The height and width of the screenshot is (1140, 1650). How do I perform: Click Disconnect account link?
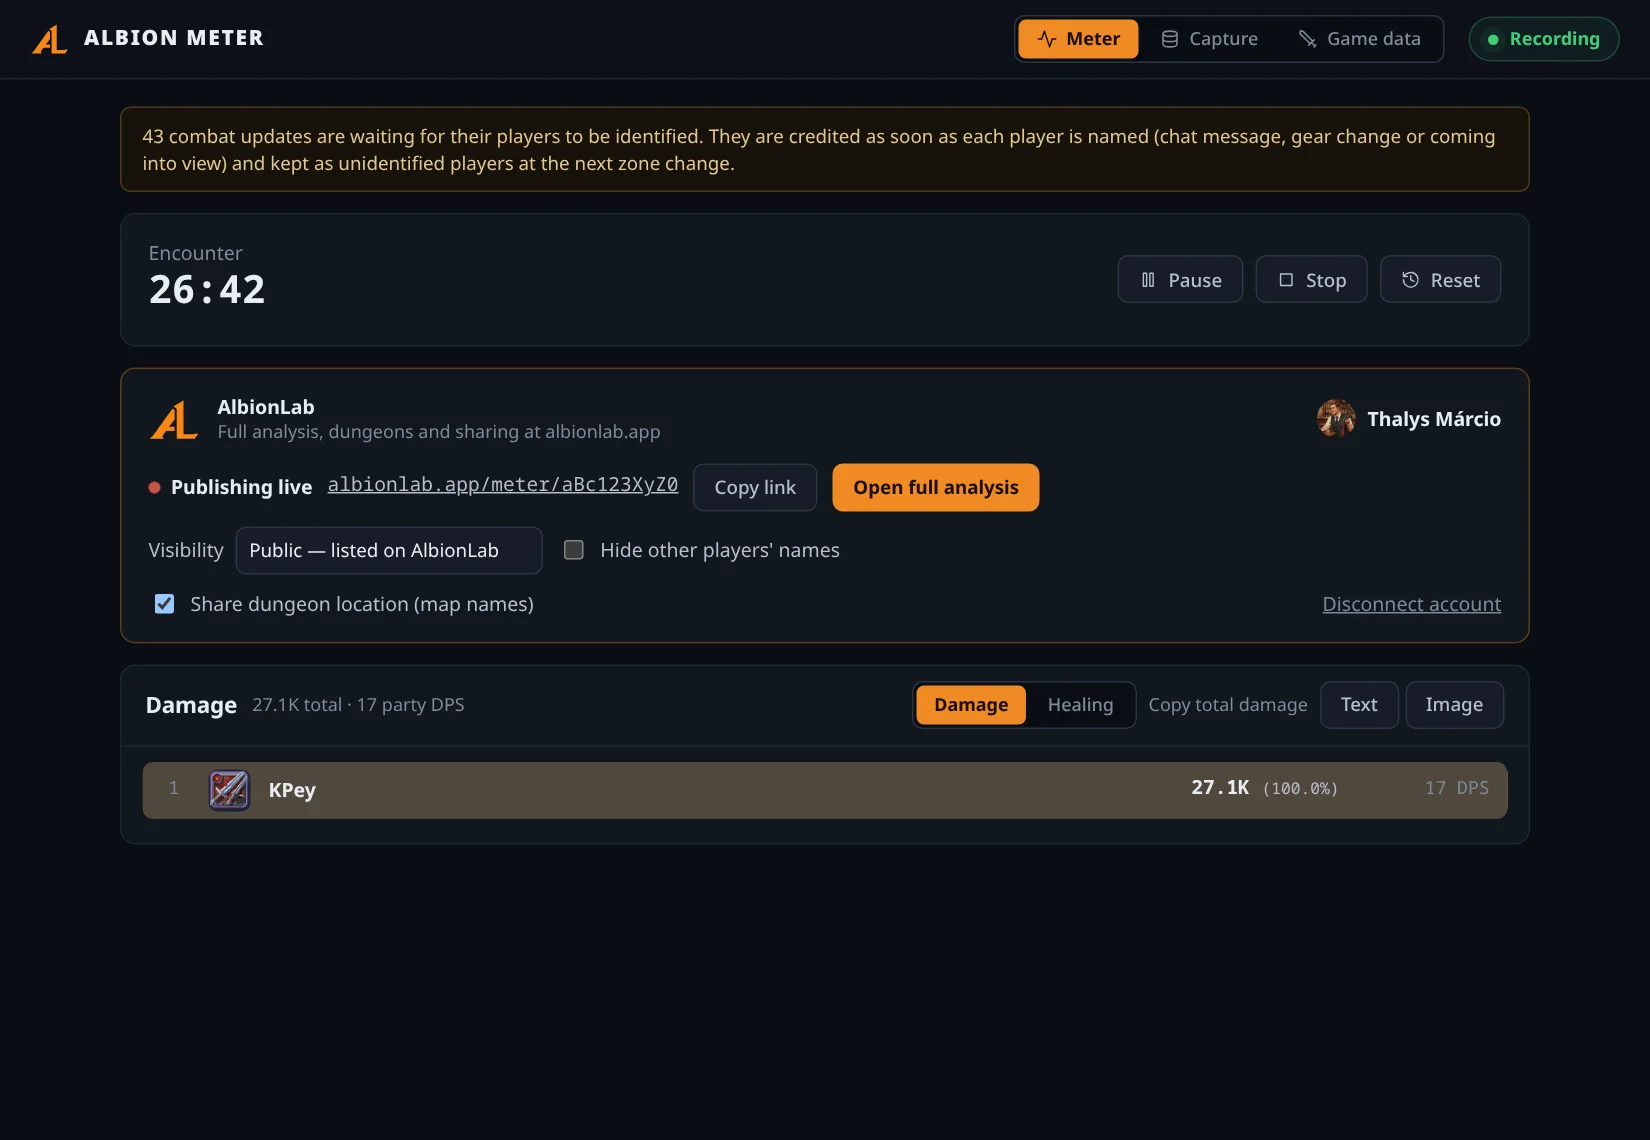point(1411,604)
